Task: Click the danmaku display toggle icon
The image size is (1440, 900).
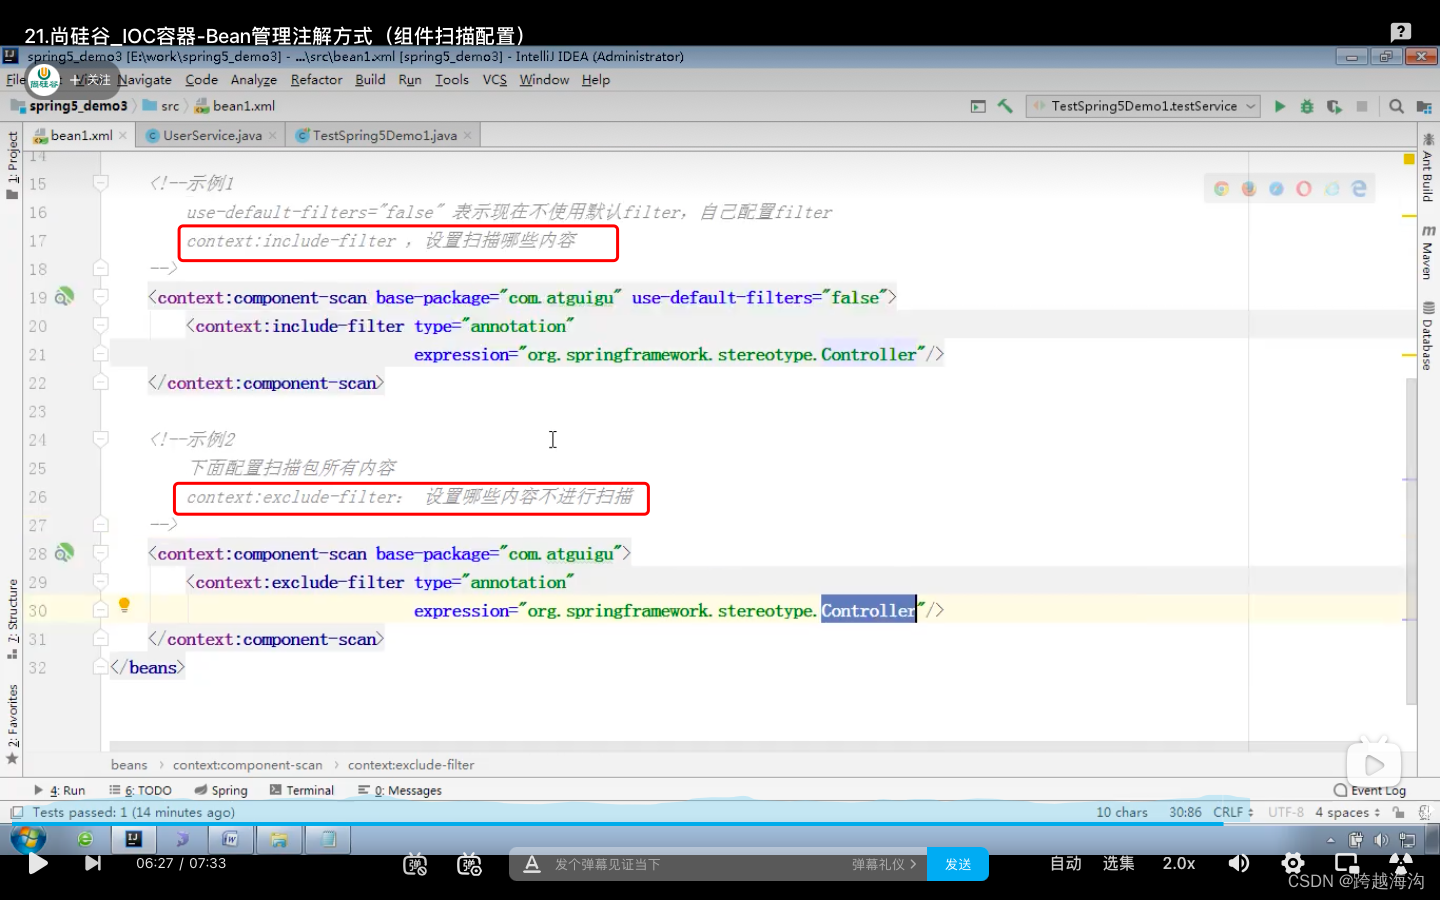Action: (x=415, y=864)
